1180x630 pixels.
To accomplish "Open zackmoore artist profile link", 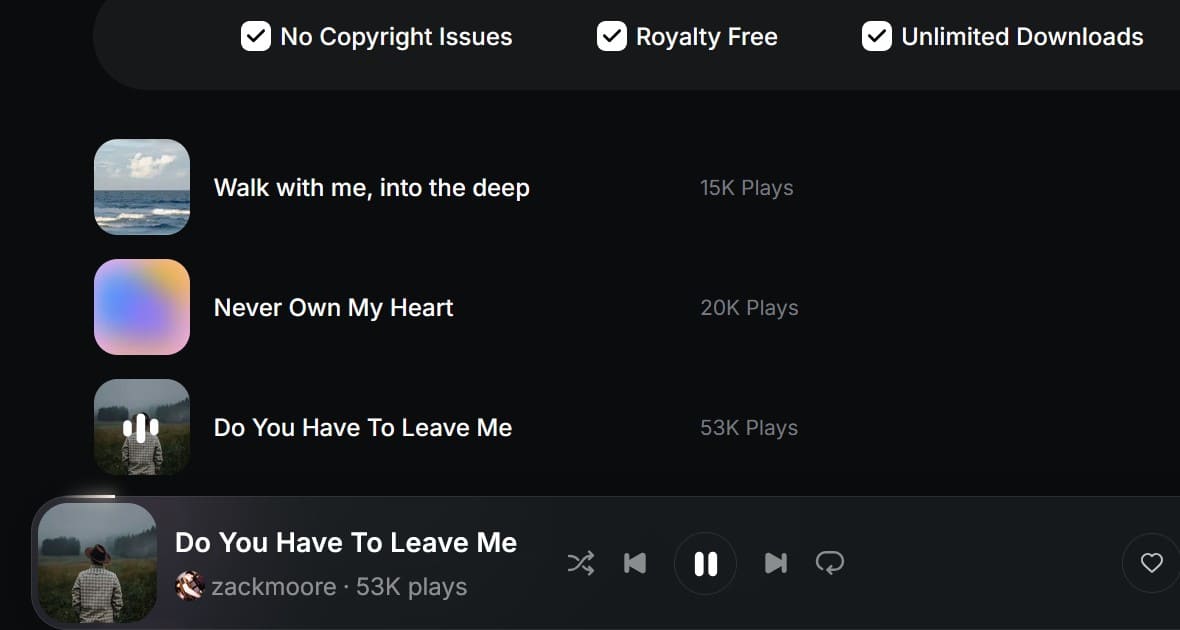I will pyautogui.click(x=273, y=587).
